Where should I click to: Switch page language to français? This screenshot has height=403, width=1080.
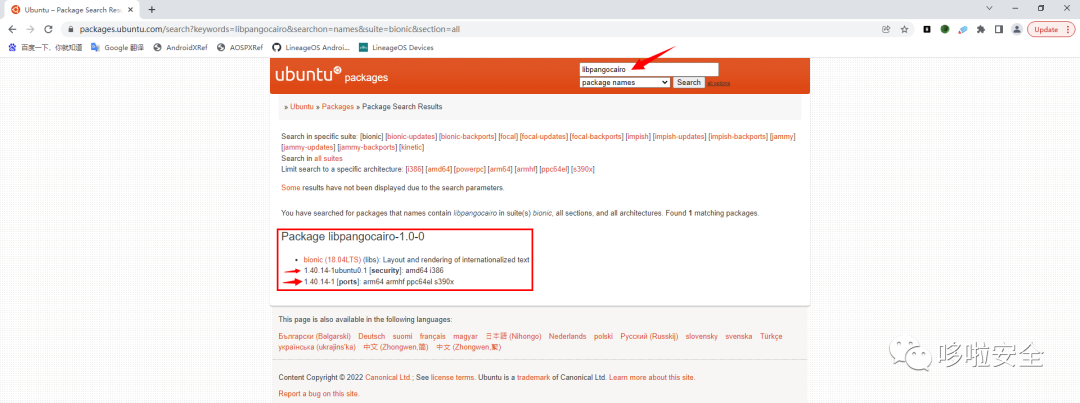pyautogui.click(x=433, y=336)
